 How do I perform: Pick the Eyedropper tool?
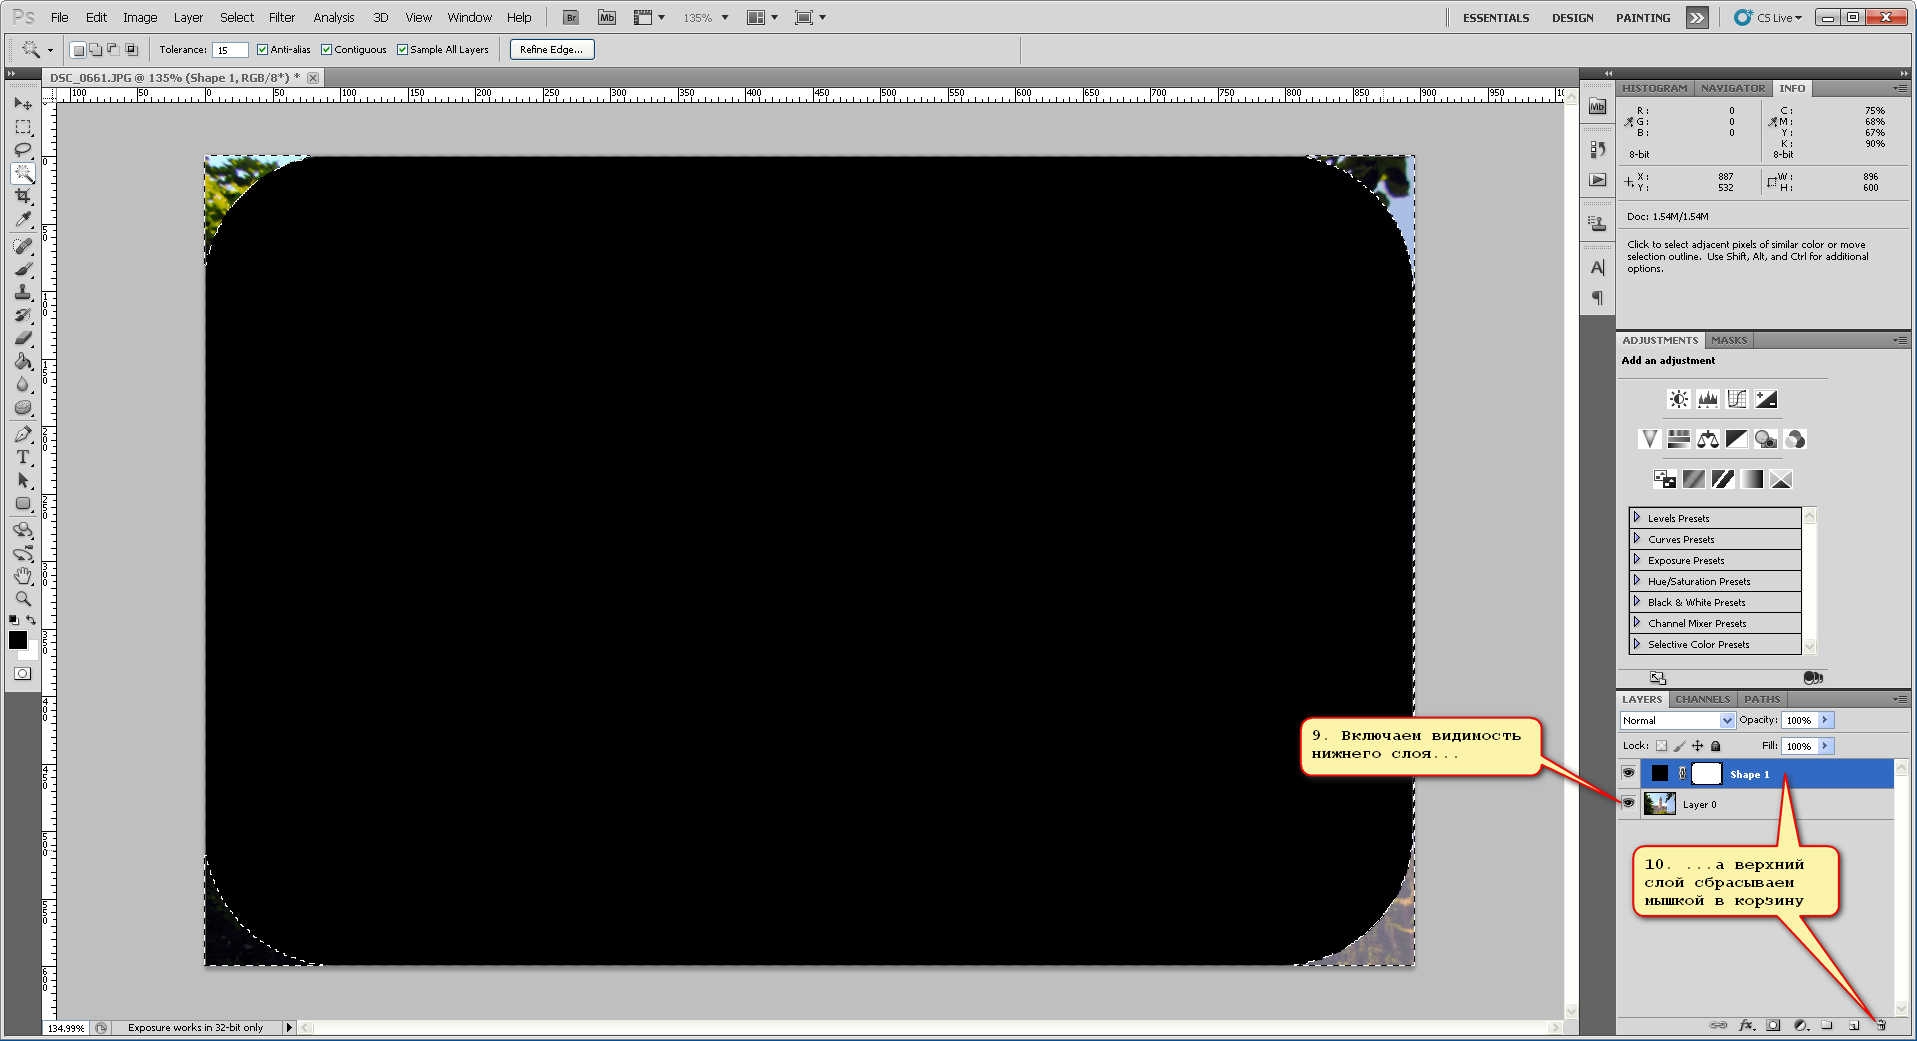[23, 220]
